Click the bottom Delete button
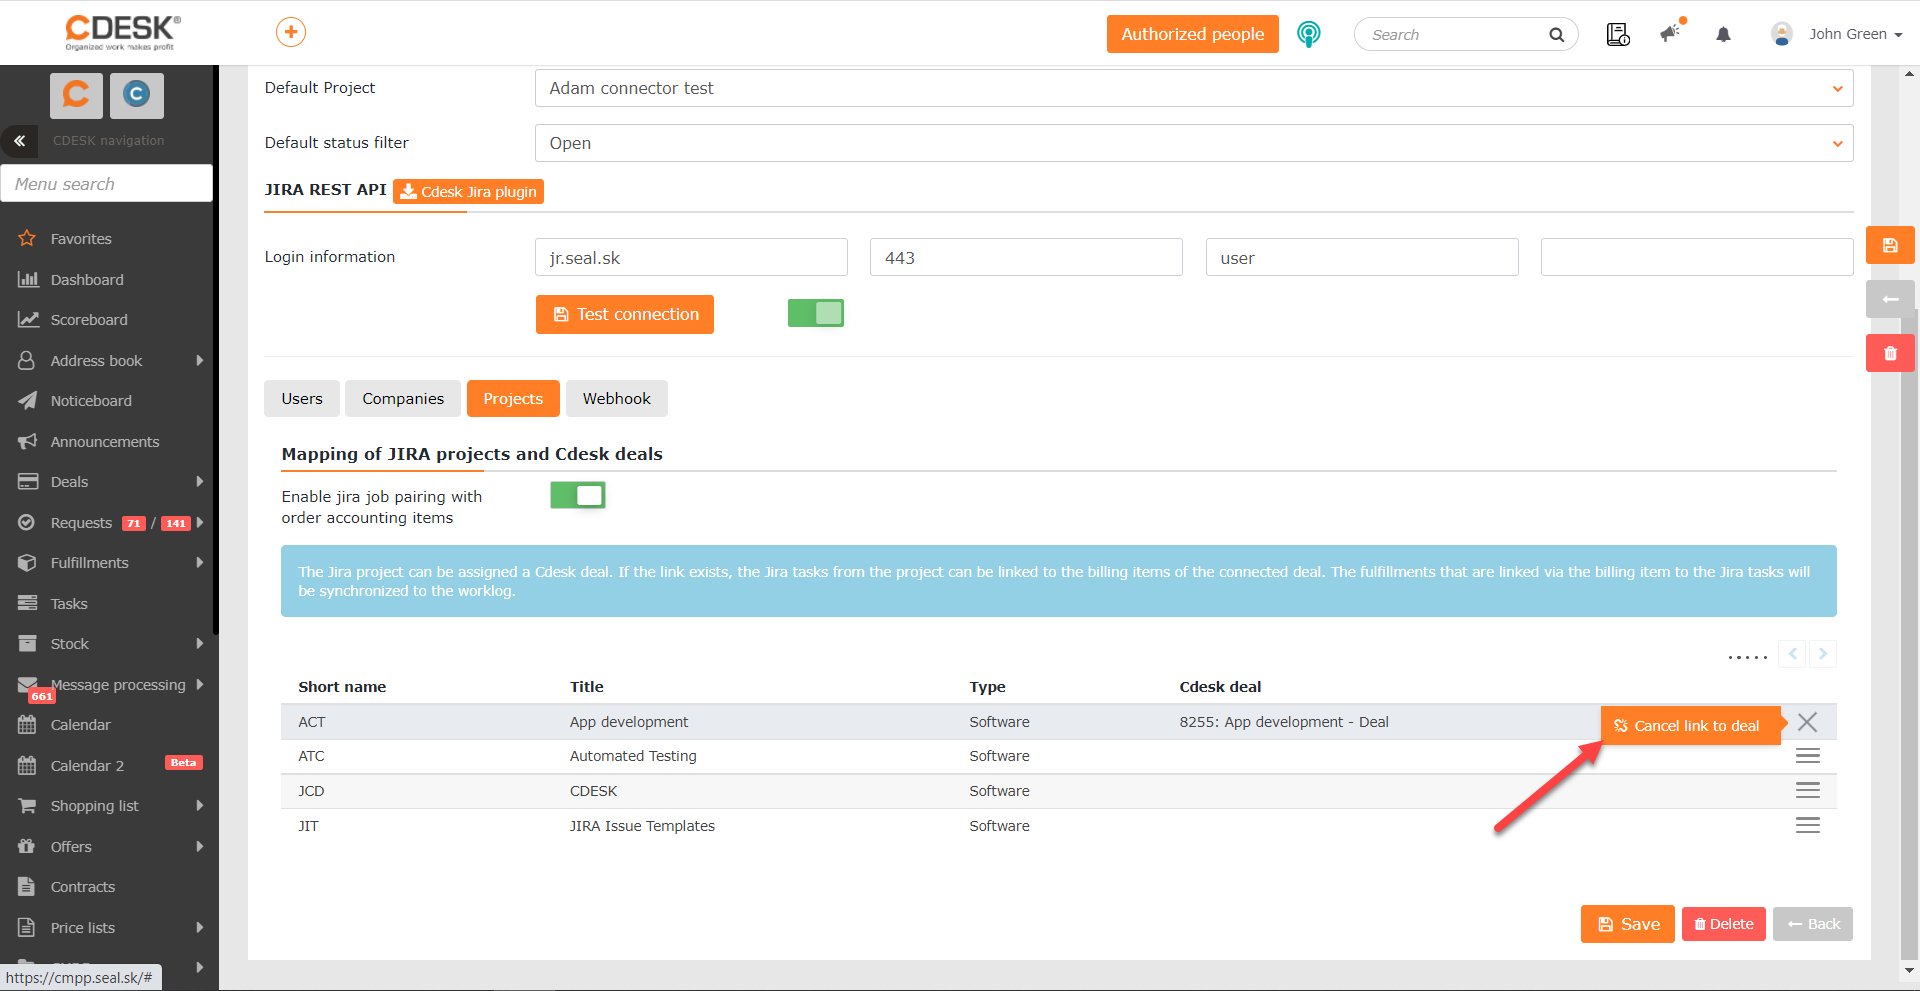 [x=1724, y=924]
